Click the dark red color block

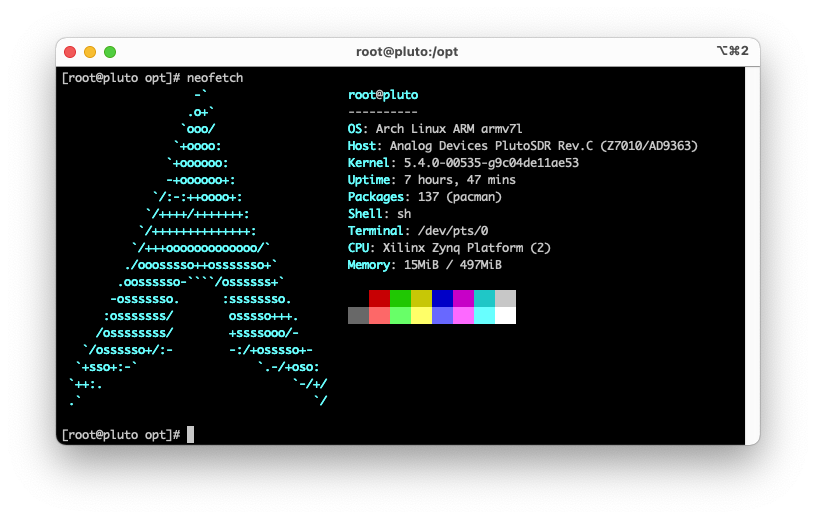(379, 298)
